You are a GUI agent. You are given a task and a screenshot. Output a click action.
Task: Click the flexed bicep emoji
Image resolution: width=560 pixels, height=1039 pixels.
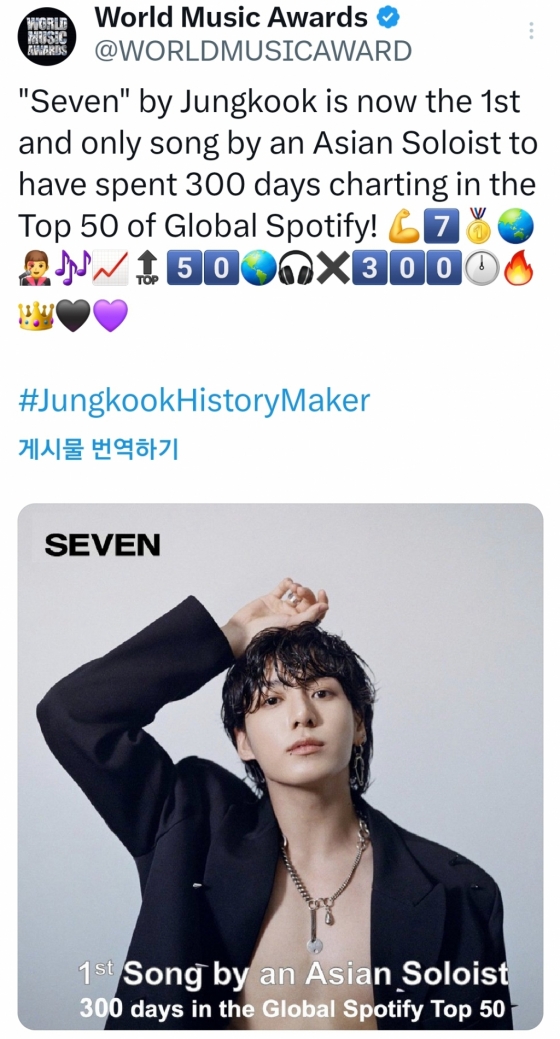(404, 228)
